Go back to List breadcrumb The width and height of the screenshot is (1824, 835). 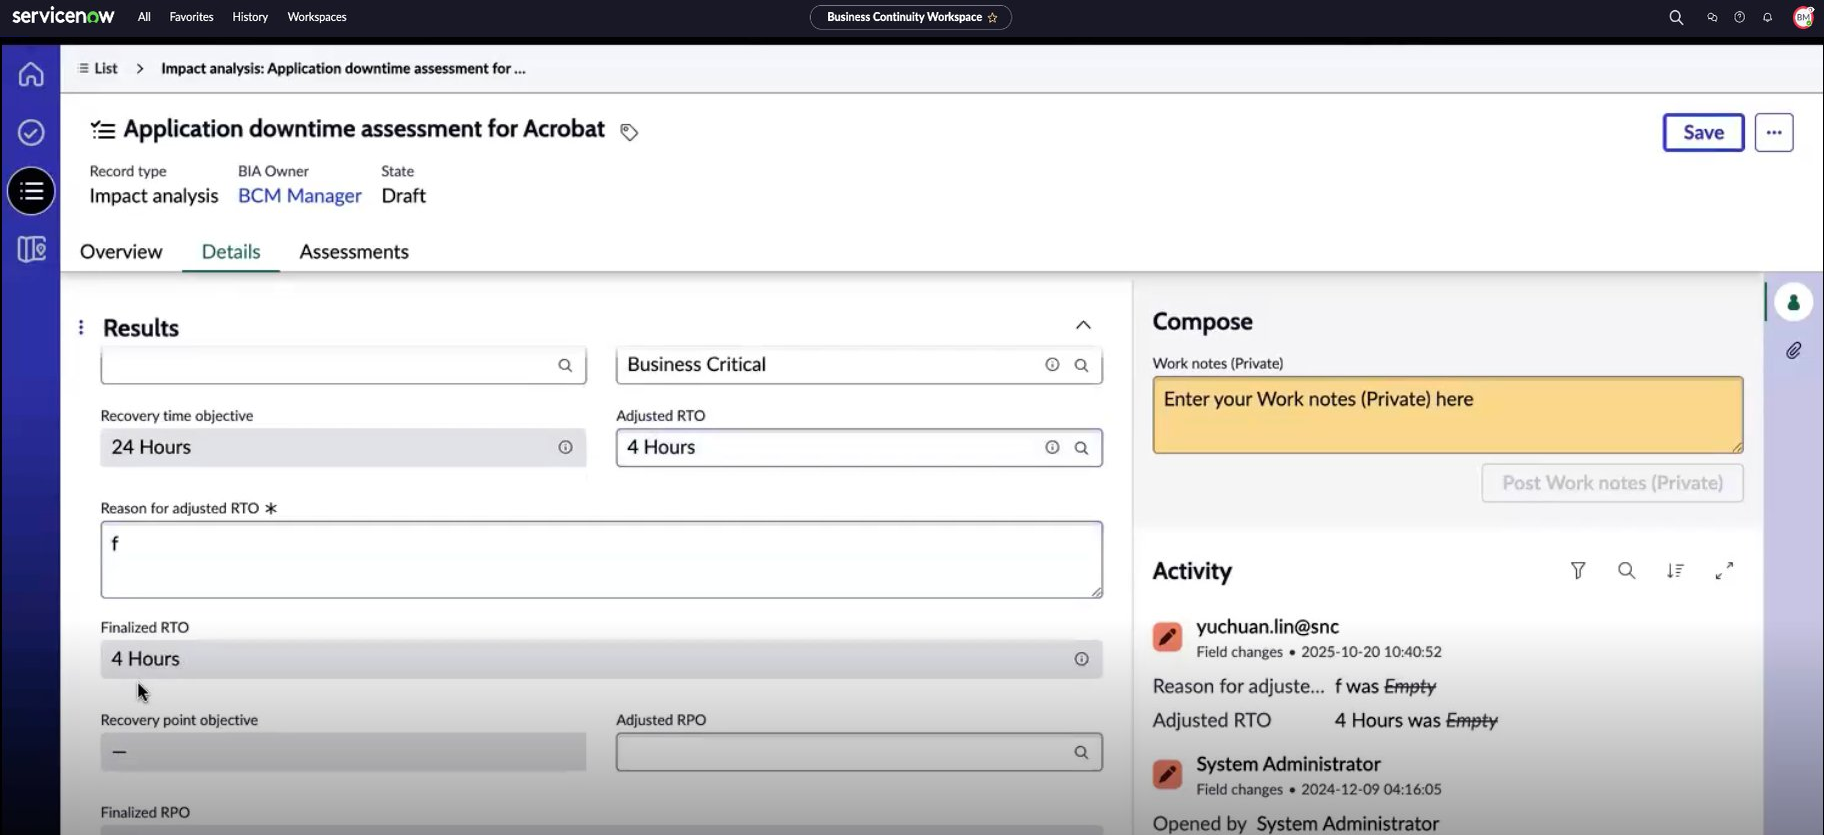98,68
